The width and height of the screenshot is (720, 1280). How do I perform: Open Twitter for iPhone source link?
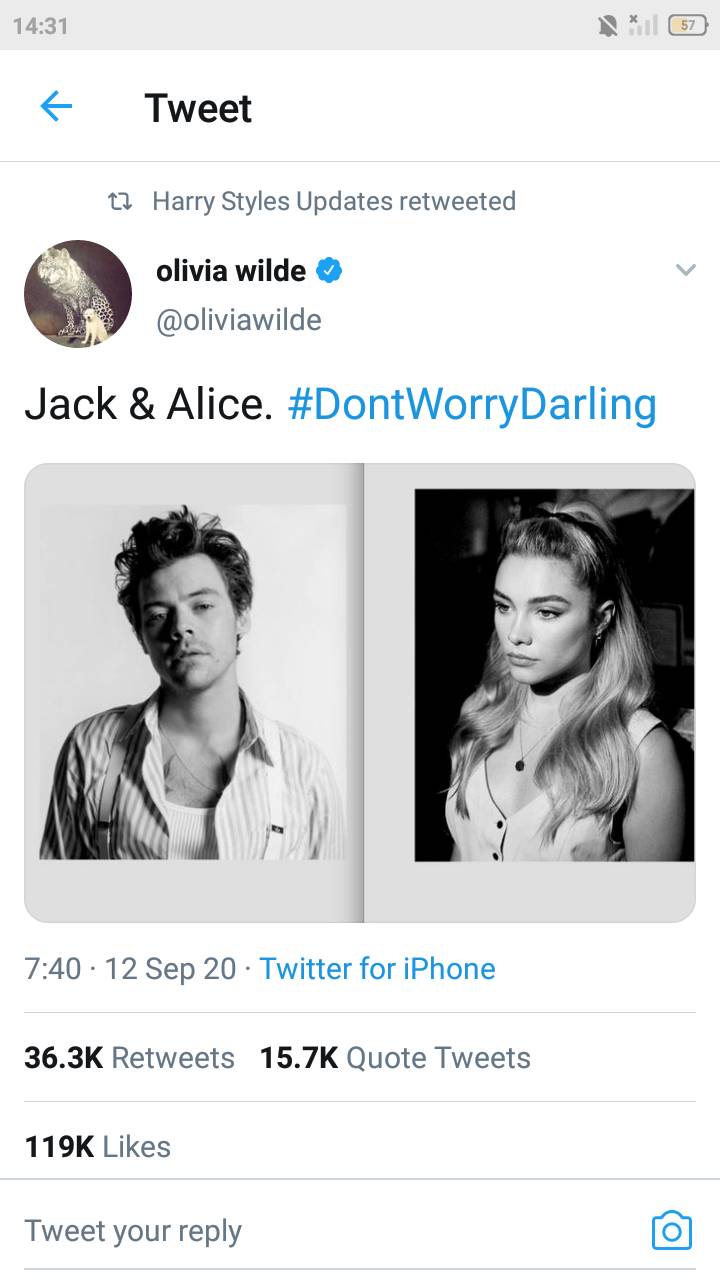coord(377,968)
